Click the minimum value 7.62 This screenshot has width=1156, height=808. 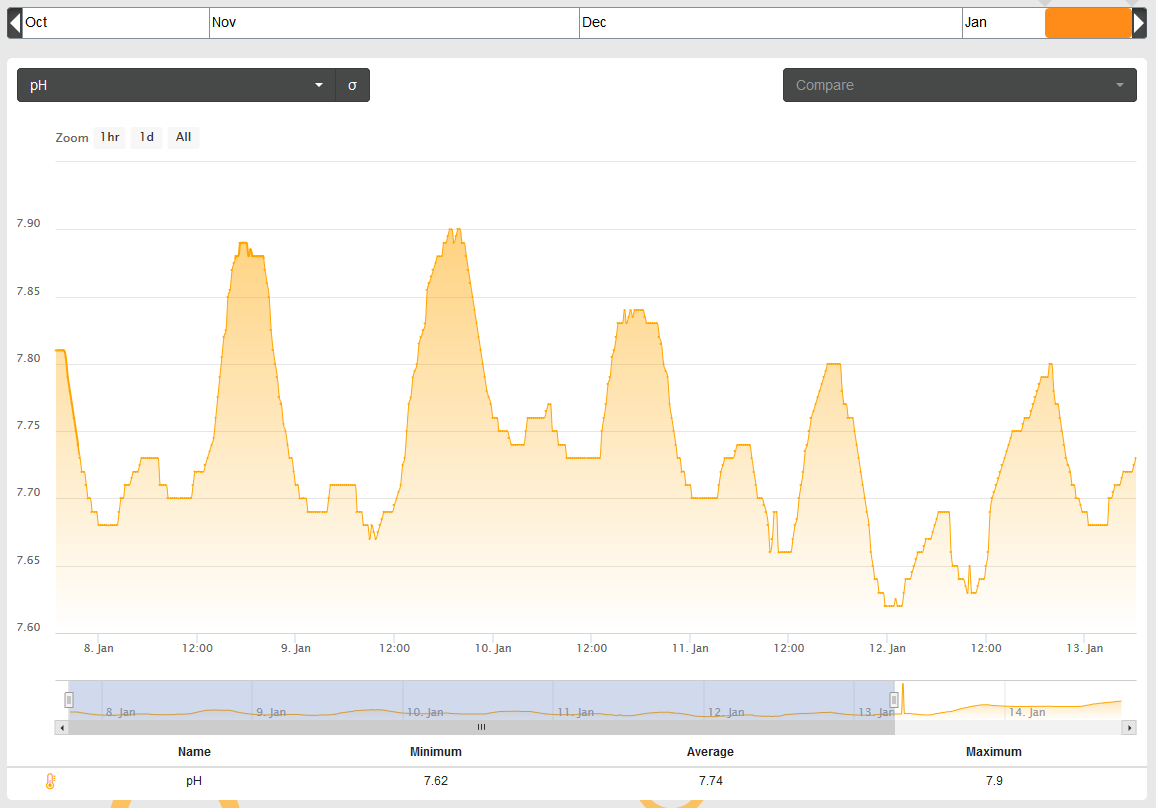436,781
